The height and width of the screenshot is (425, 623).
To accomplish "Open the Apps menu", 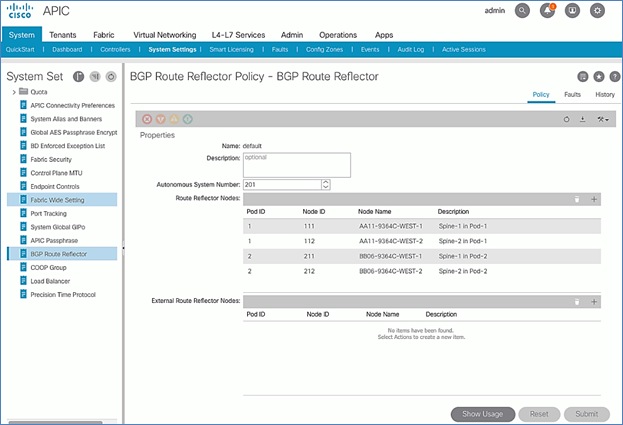I will pos(383,35).
